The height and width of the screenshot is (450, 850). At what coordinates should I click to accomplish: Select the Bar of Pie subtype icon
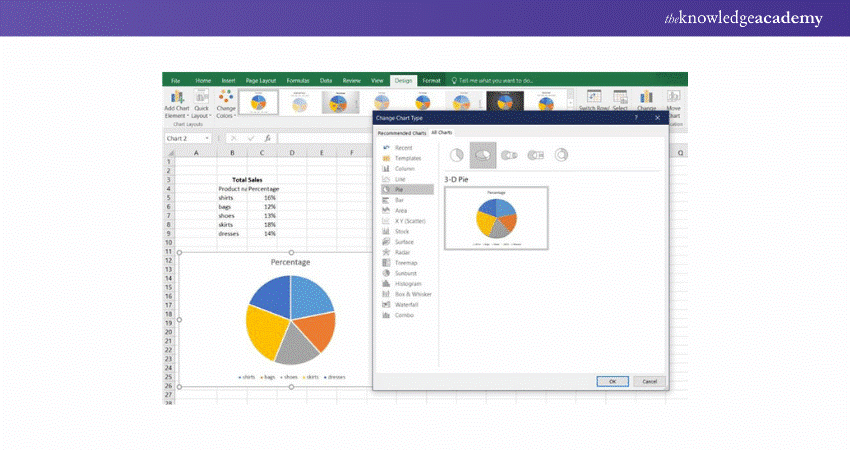(x=535, y=155)
